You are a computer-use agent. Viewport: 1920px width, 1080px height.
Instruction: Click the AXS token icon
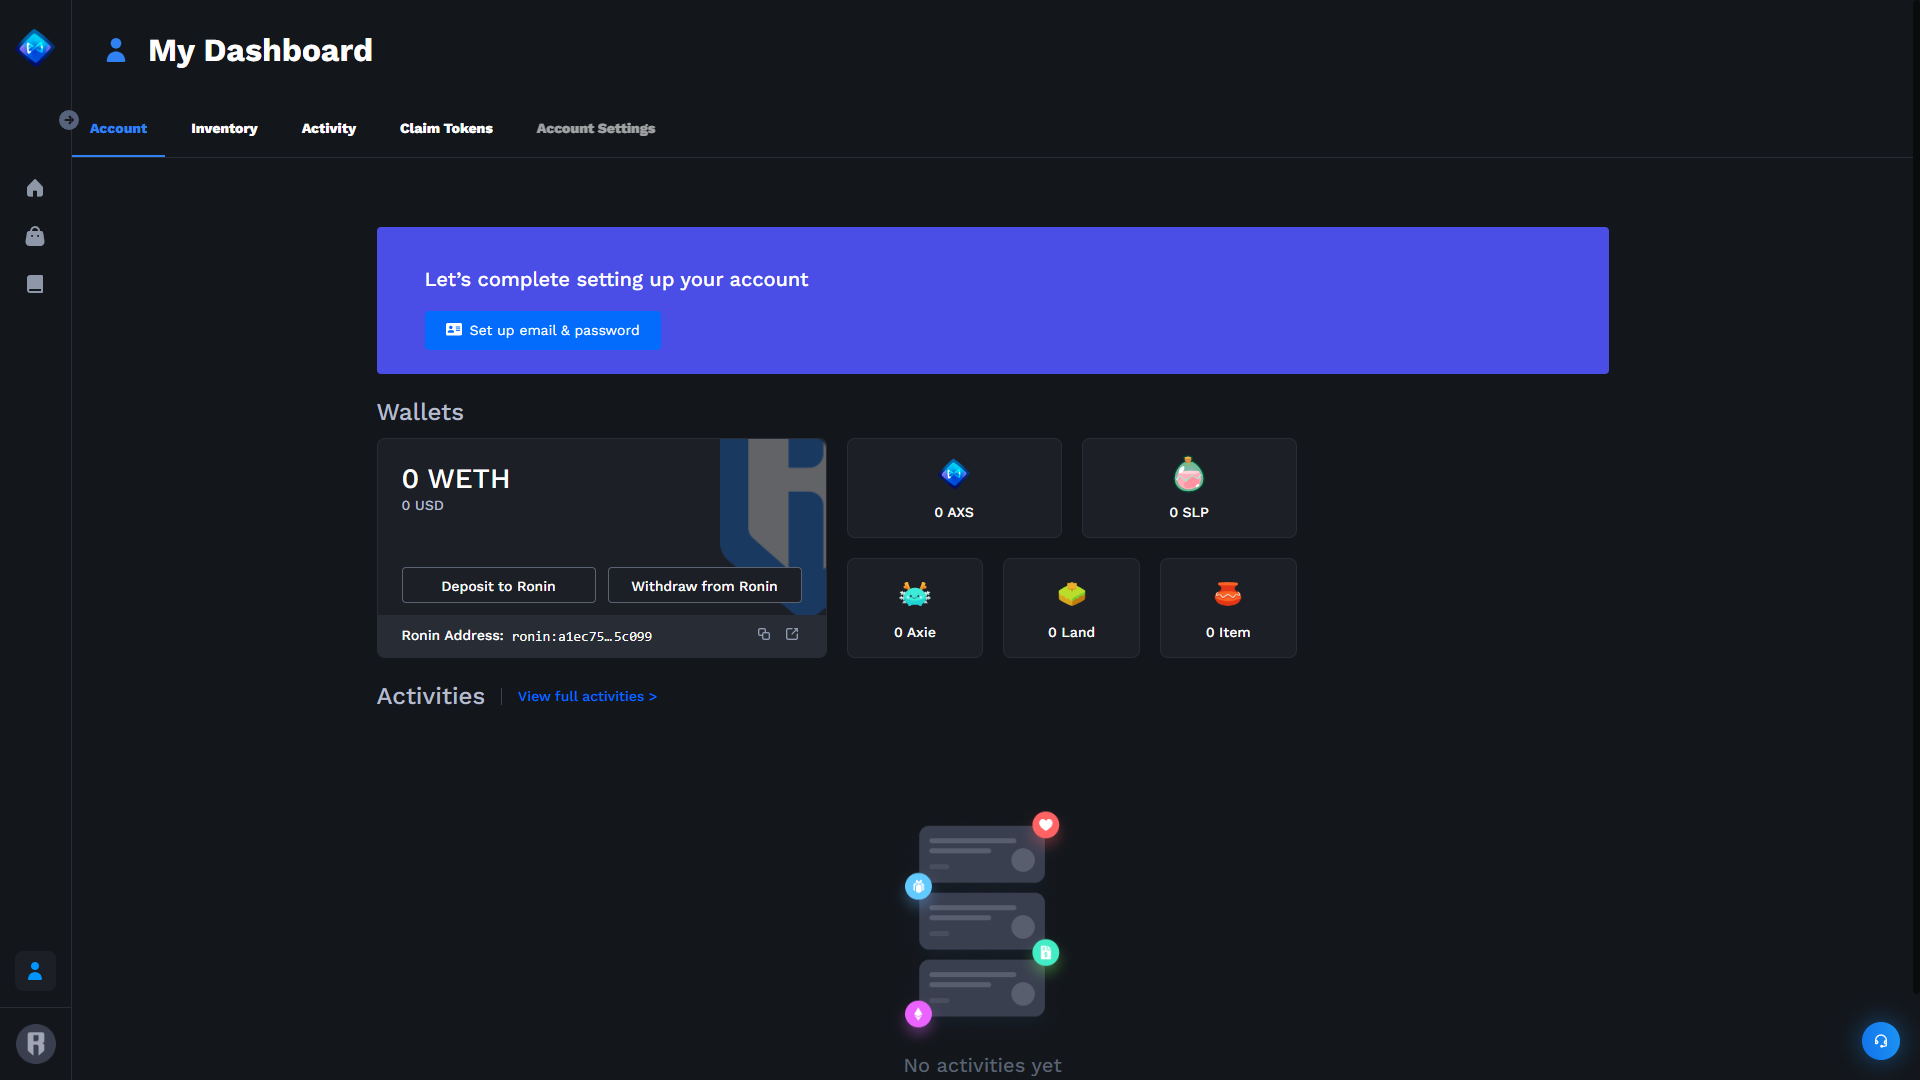click(954, 473)
